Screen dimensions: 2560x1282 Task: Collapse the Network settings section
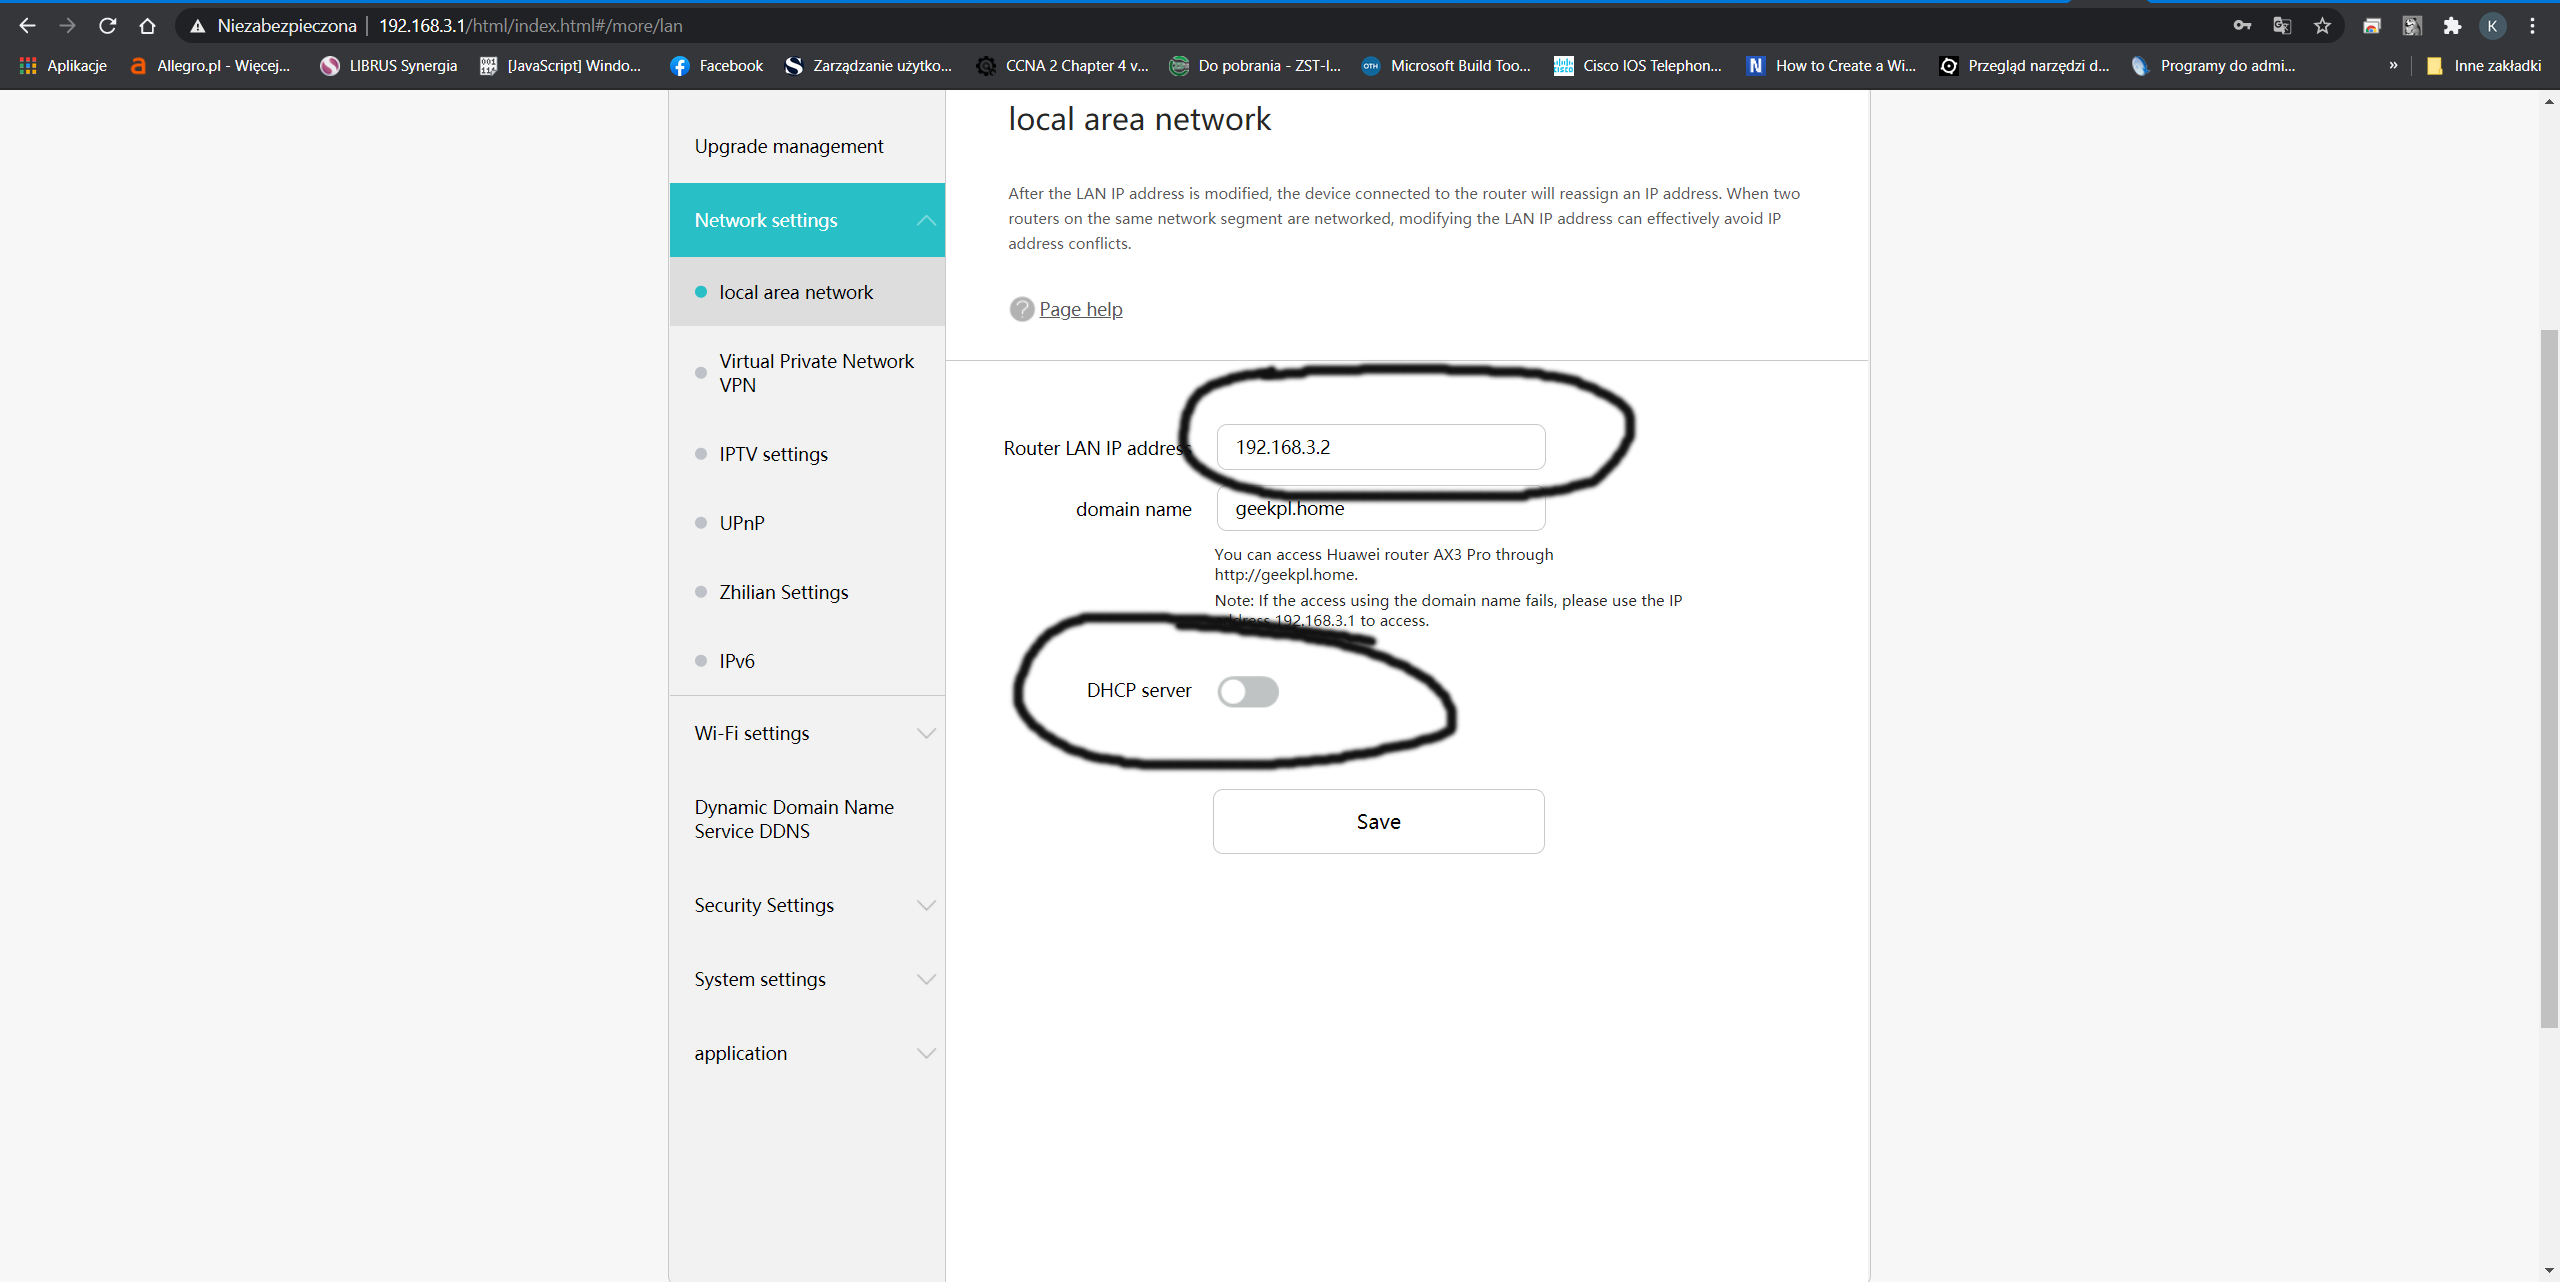click(926, 220)
